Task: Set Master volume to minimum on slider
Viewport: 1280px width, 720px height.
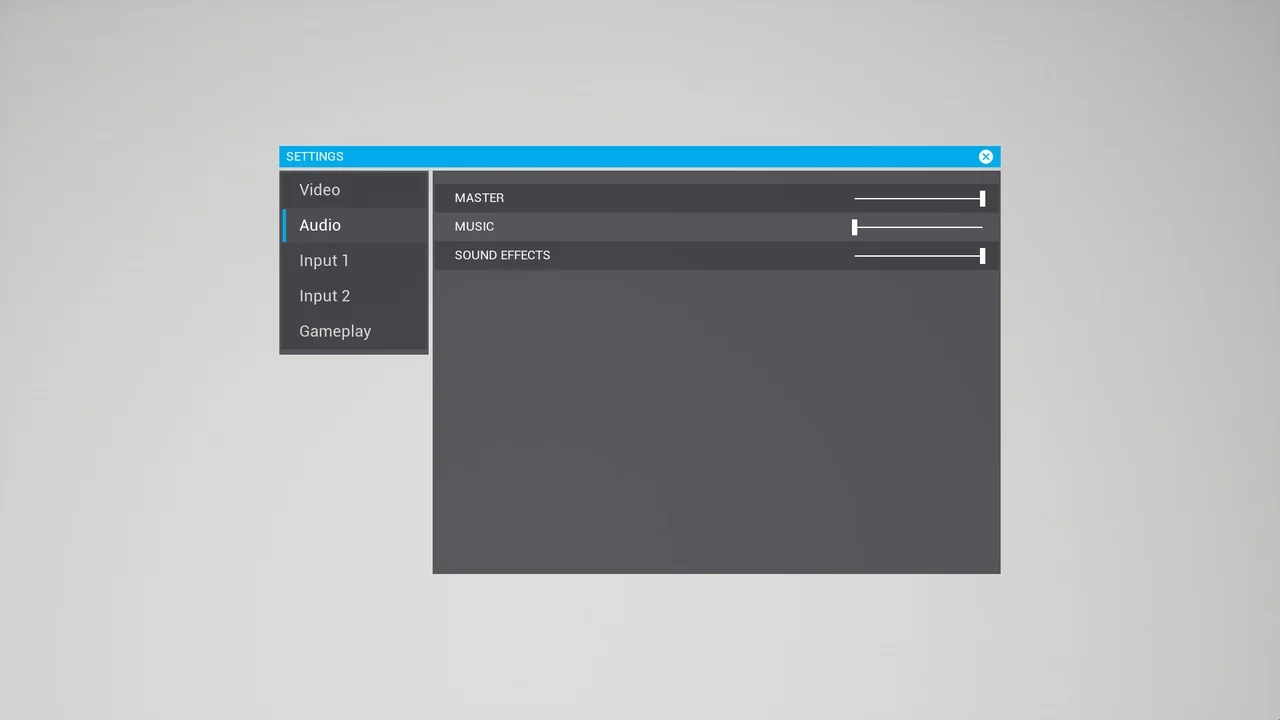Action: tap(855, 198)
